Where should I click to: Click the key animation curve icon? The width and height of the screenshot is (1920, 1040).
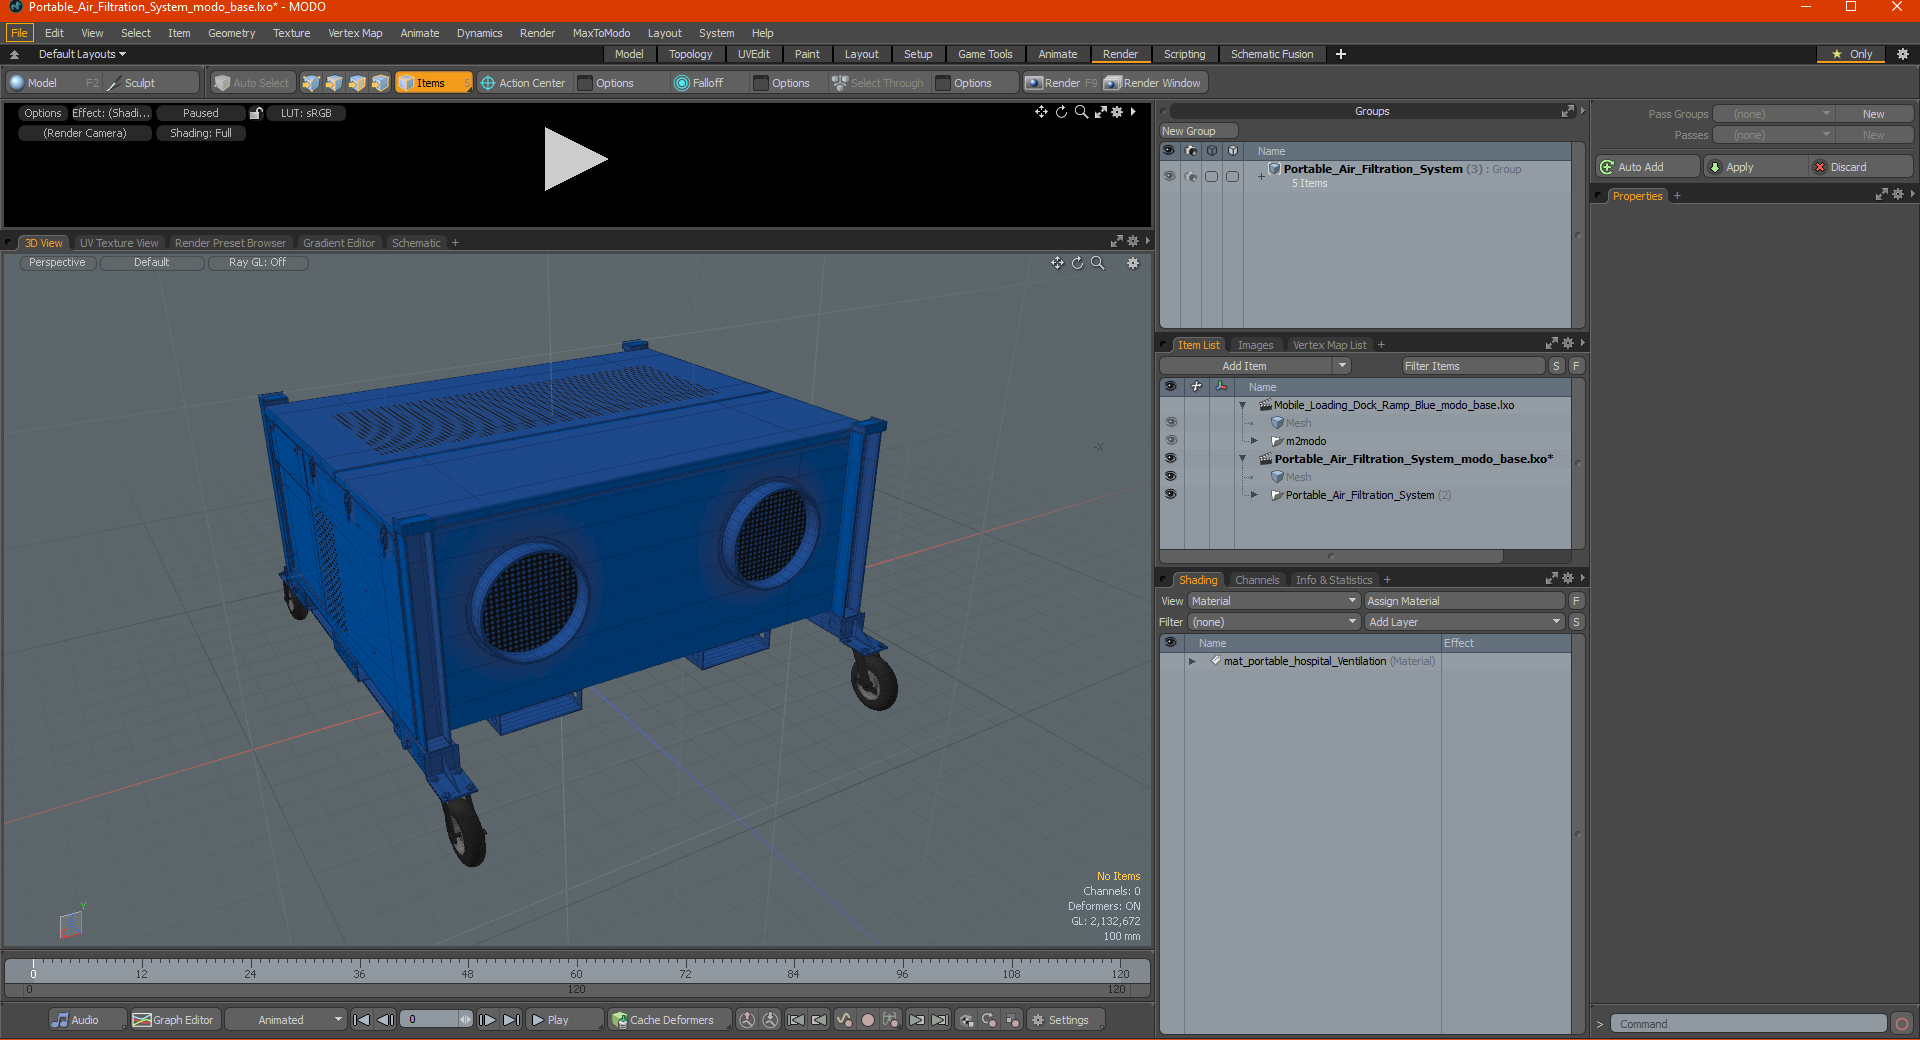tap(844, 1020)
